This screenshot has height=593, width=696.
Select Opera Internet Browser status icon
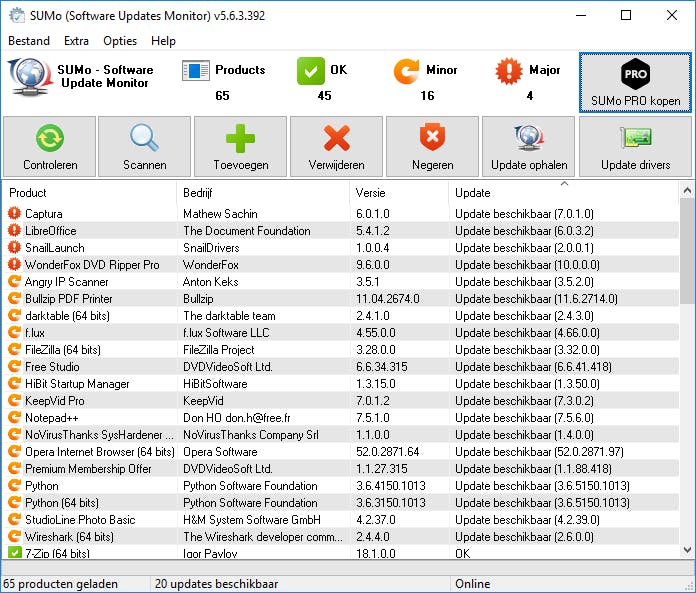coord(14,451)
